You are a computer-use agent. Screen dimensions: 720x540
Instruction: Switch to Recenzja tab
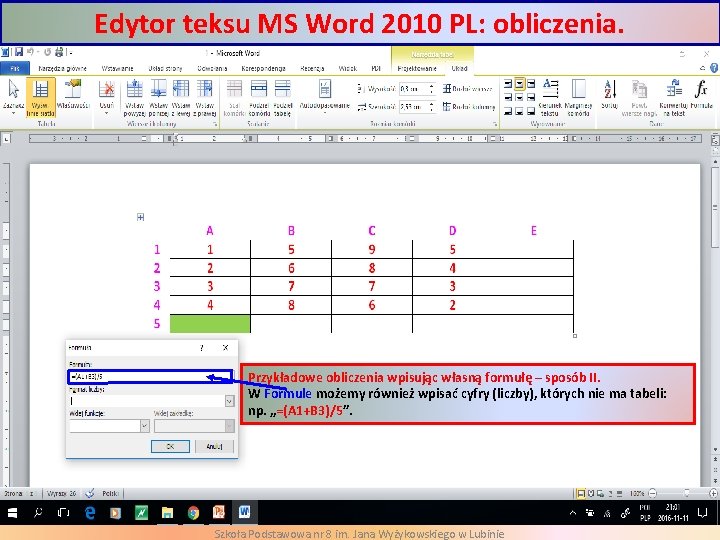[x=312, y=68]
